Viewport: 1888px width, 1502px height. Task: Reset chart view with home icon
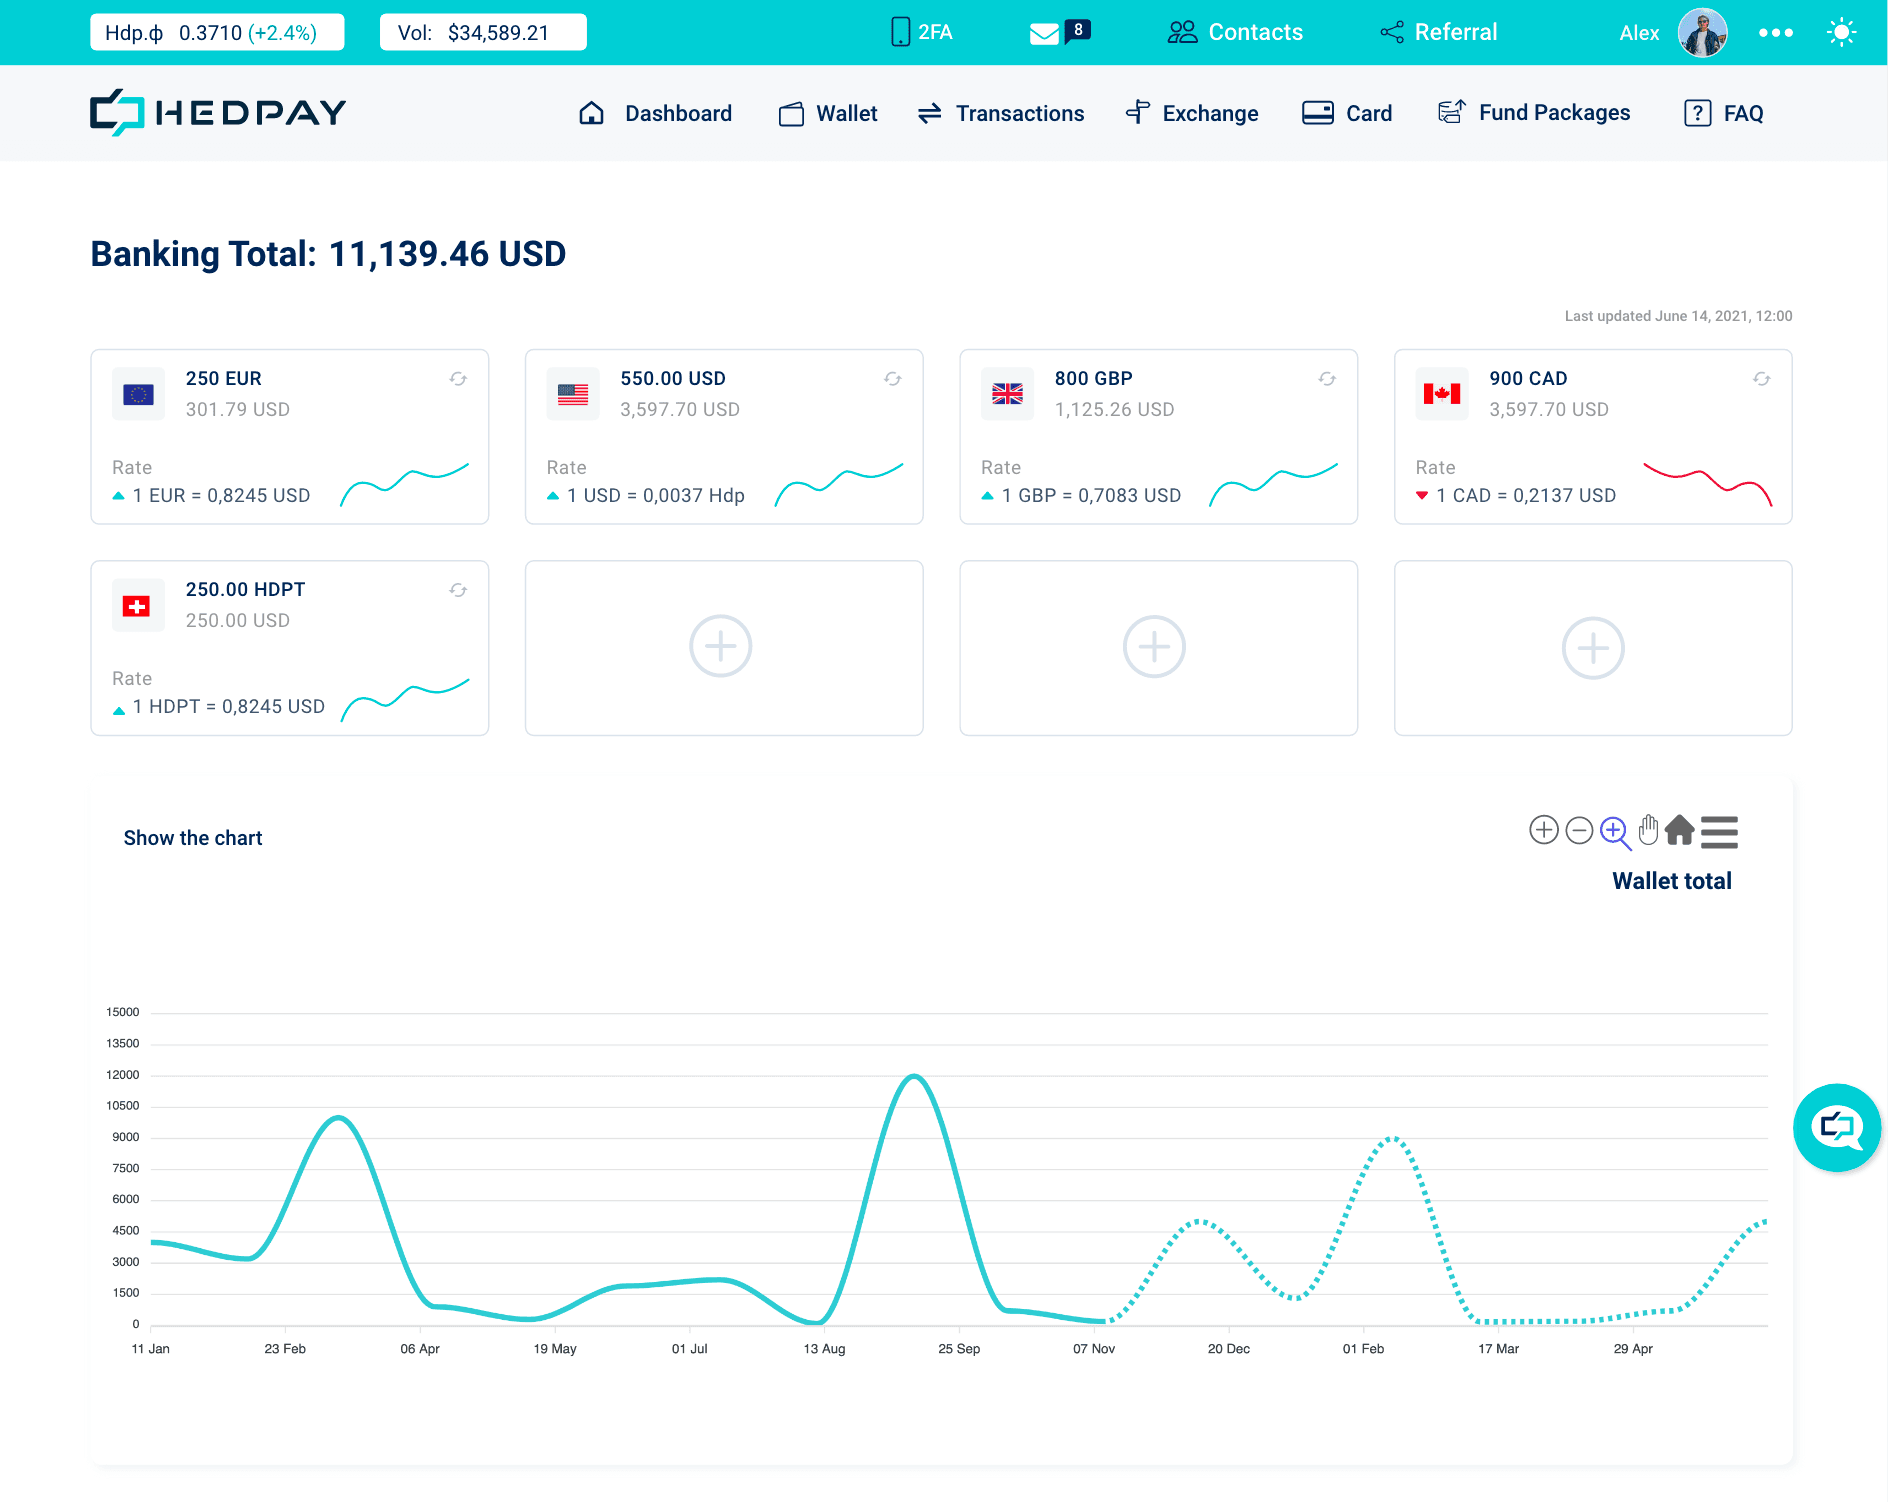[1680, 830]
